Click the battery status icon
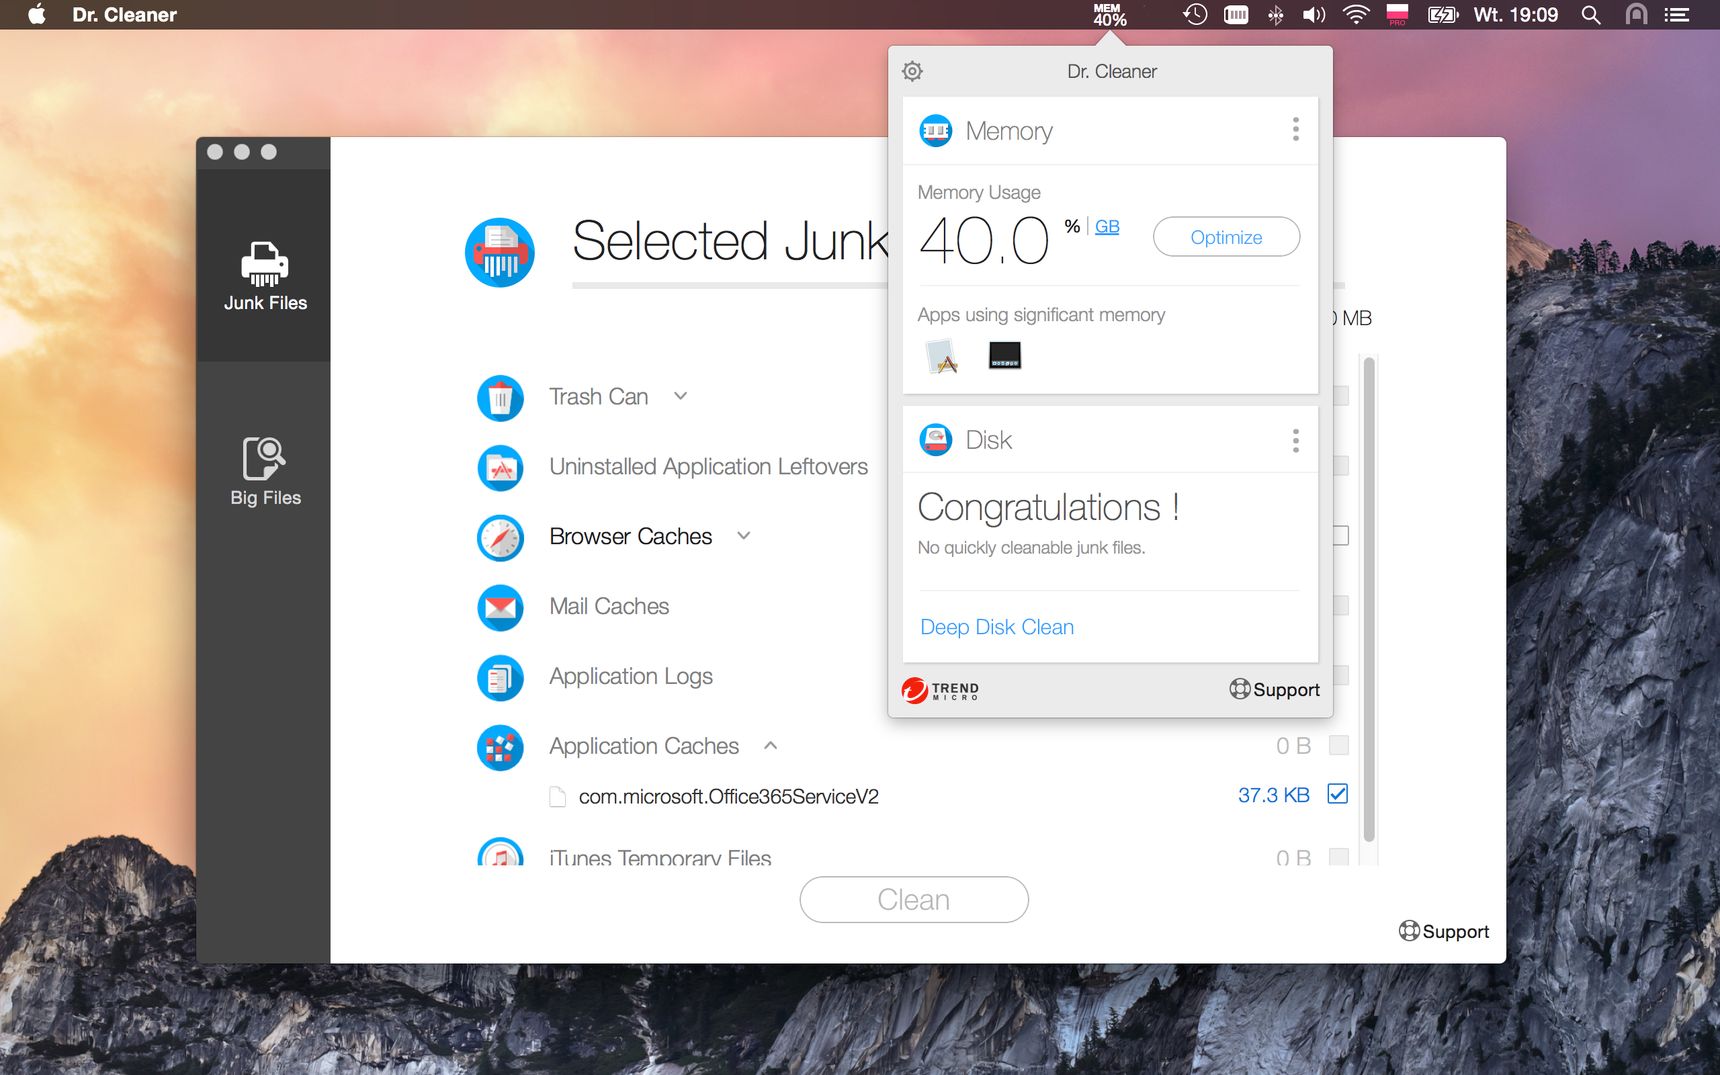 point(1443,14)
